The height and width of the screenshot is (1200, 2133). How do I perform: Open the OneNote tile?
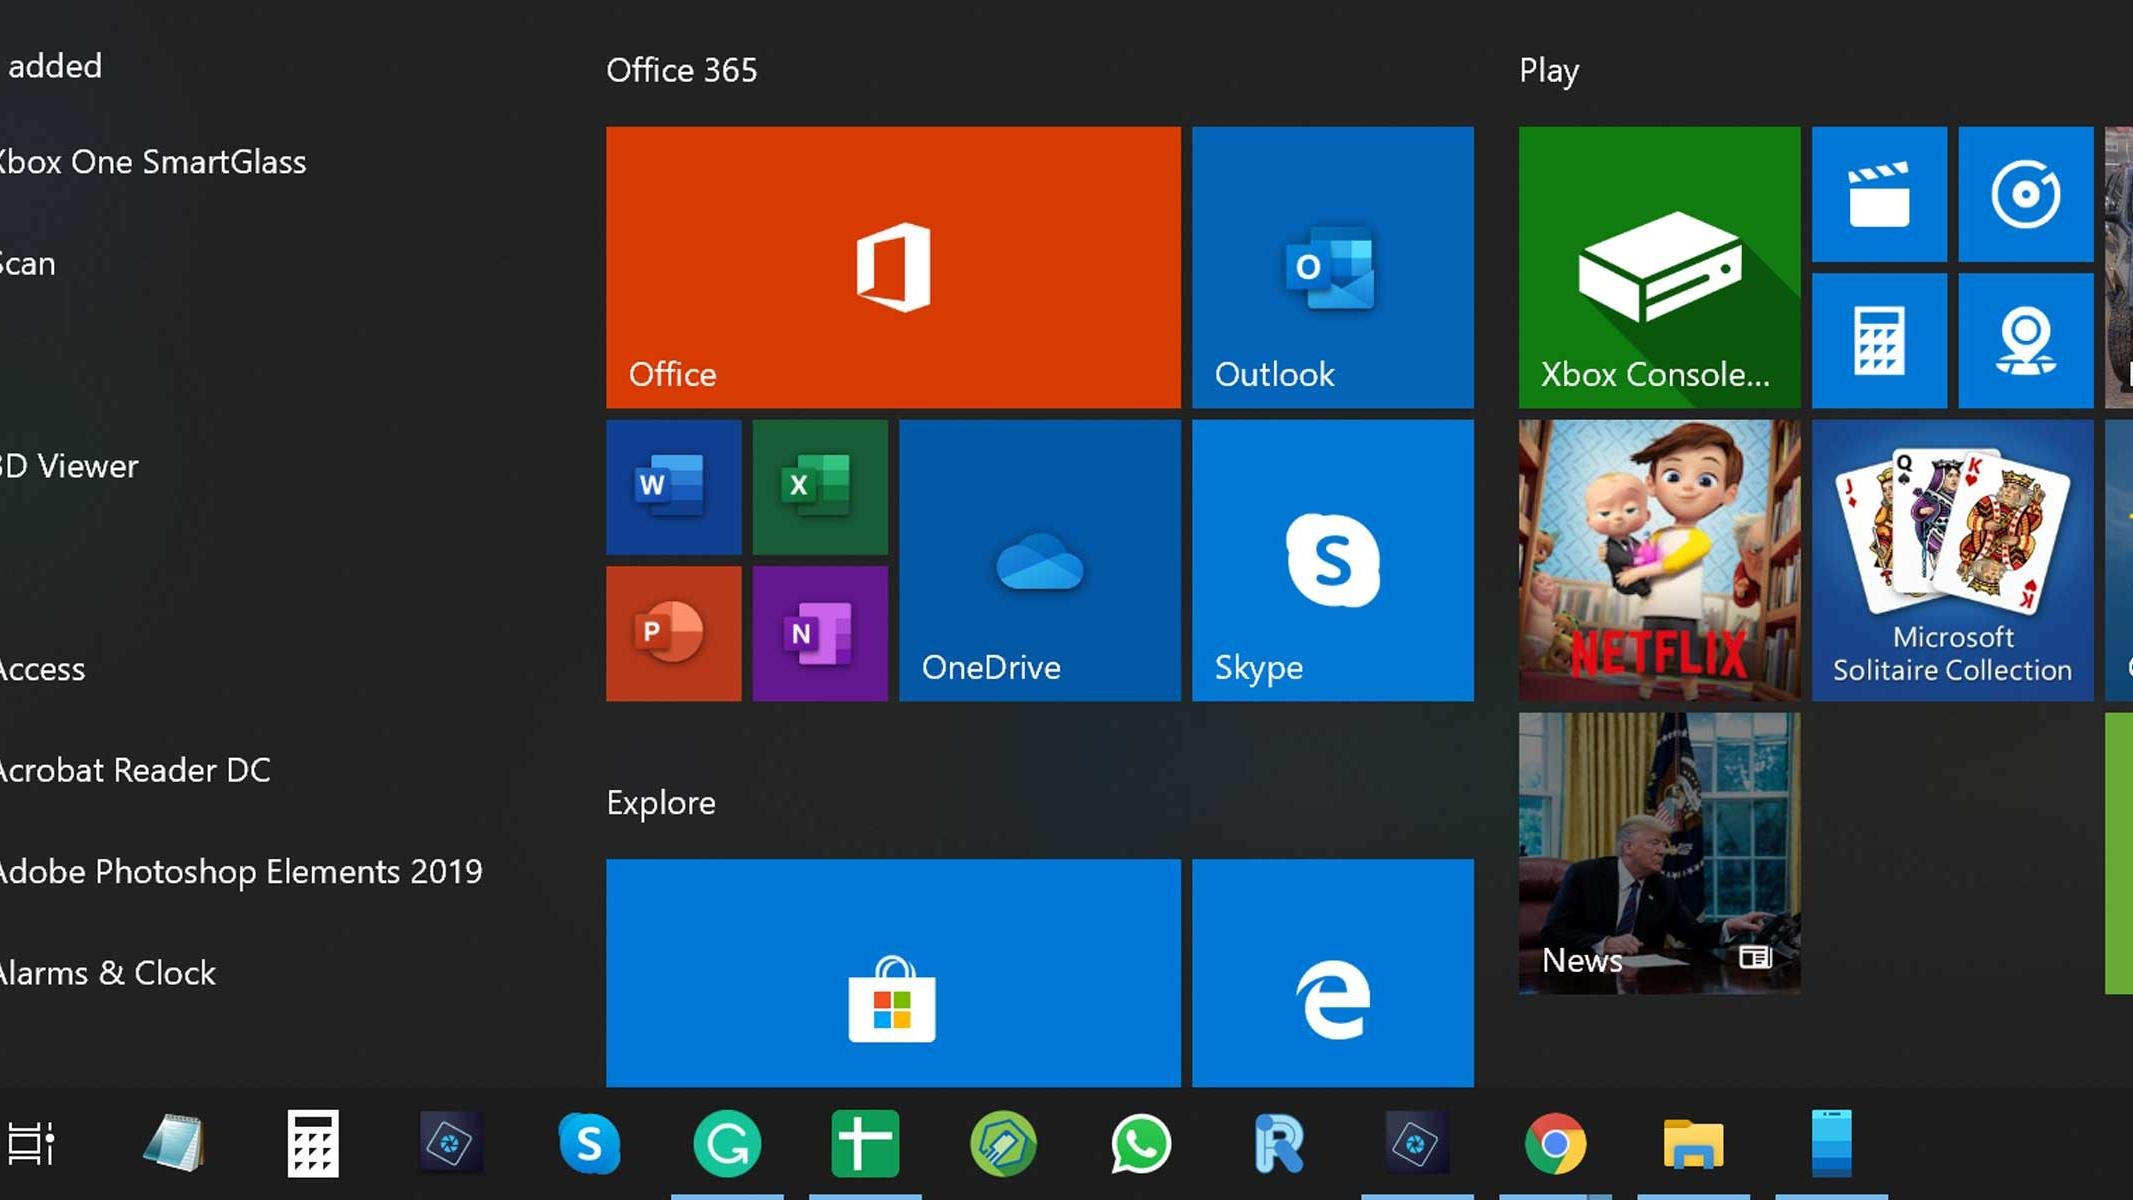pos(820,634)
